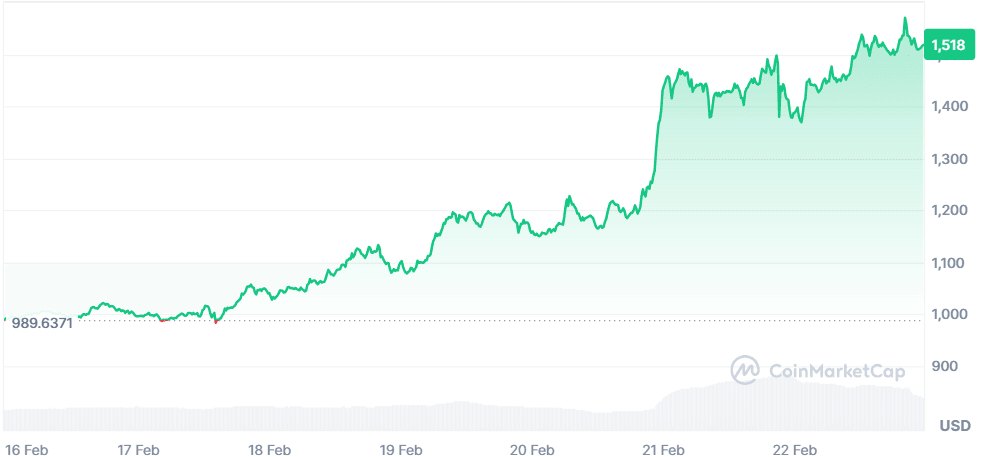Click the green 1,518 current price badge
The height and width of the screenshot is (457, 985).
click(947, 44)
